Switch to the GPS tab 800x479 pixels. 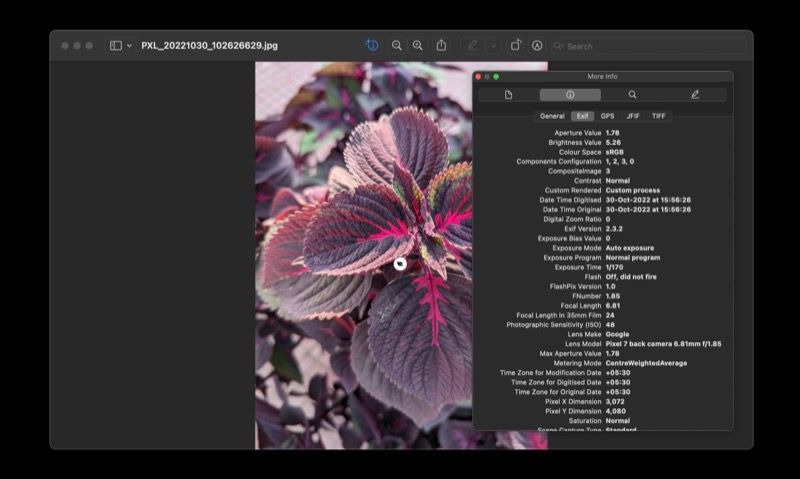pos(607,116)
